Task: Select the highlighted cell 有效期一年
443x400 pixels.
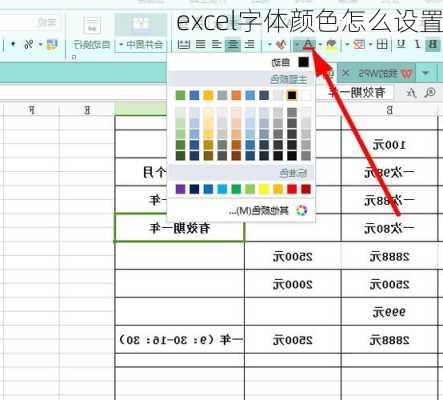Action: tap(179, 228)
